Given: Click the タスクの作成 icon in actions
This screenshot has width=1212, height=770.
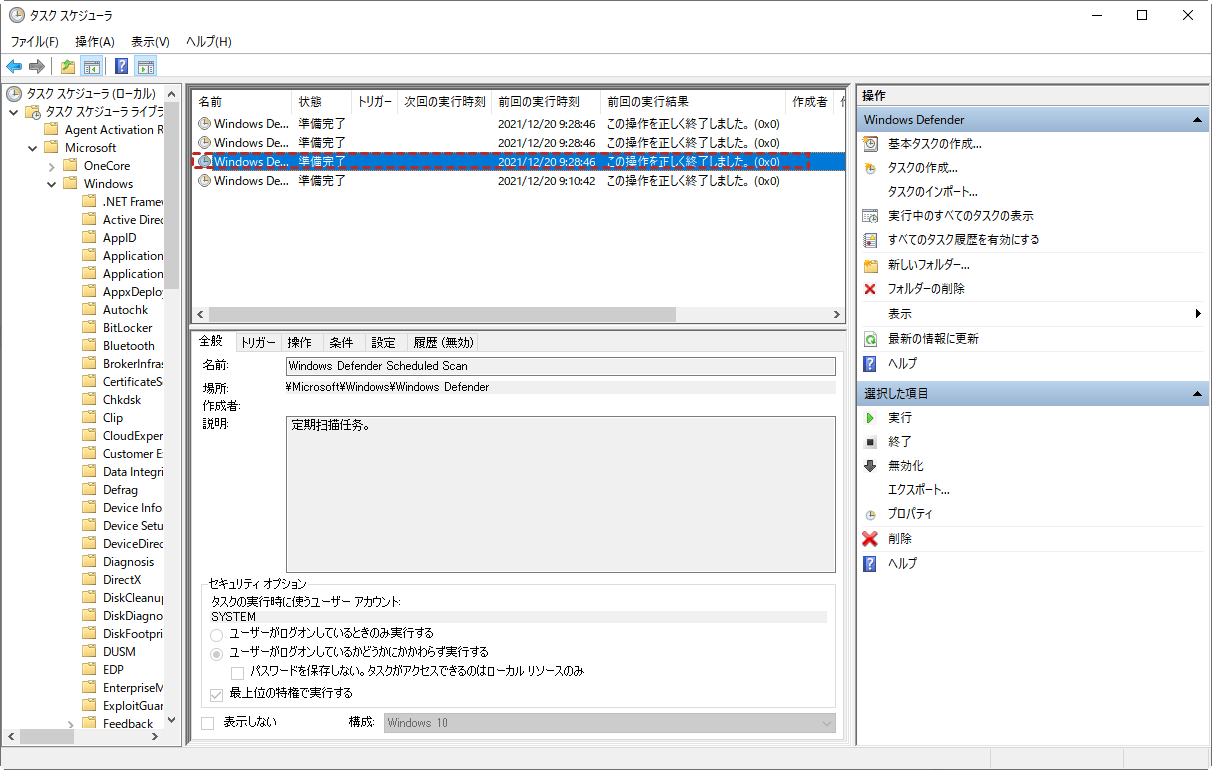Looking at the screenshot, I should (x=870, y=168).
